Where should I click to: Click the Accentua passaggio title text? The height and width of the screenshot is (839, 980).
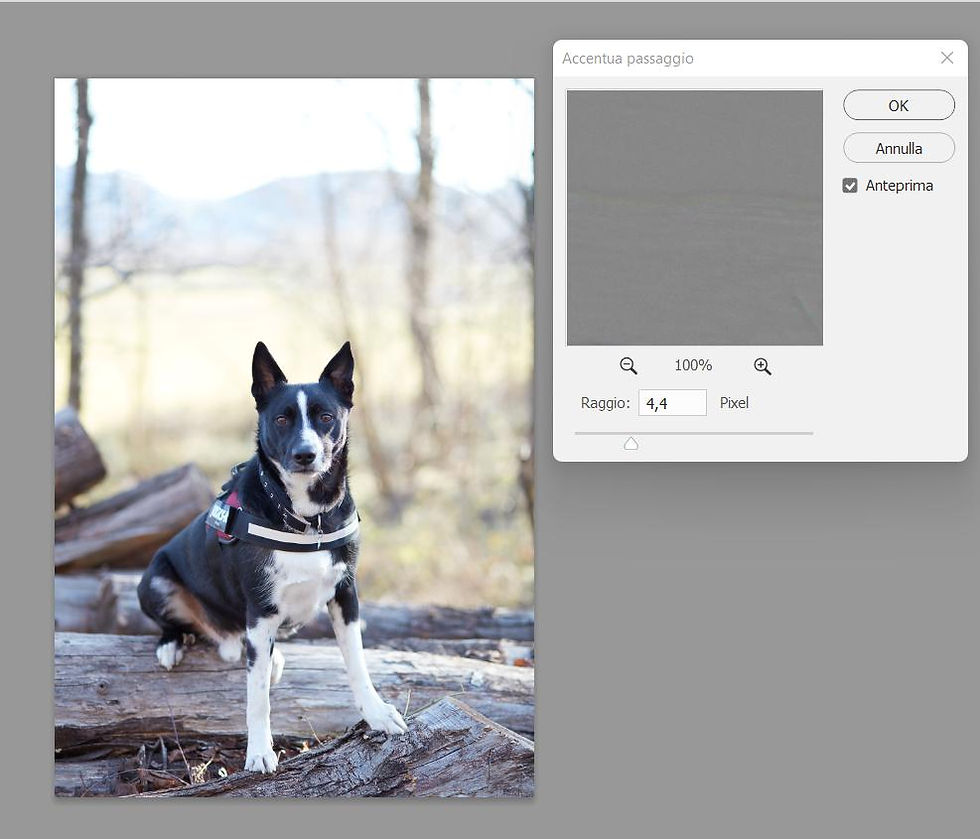(x=628, y=59)
